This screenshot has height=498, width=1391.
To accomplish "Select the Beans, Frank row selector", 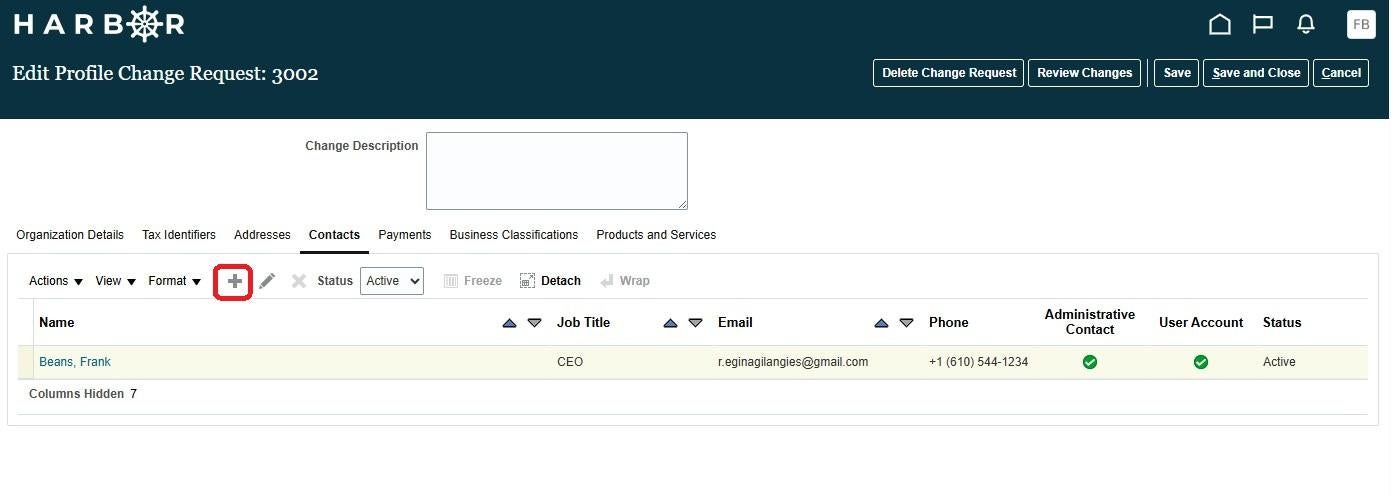I will coord(25,362).
